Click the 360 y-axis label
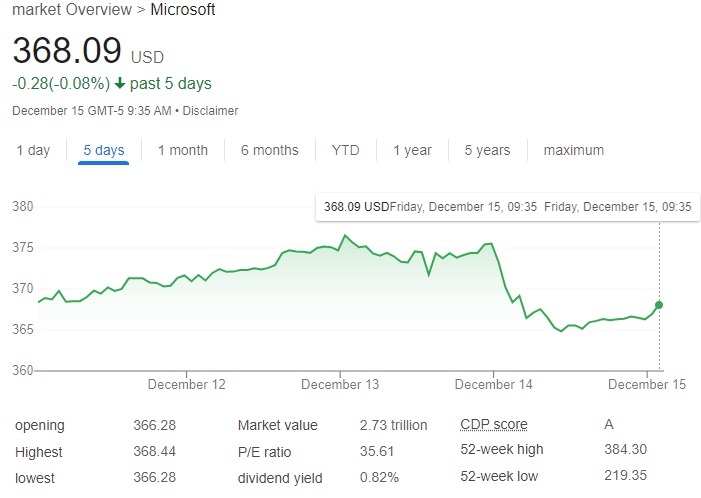The height and width of the screenshot is (498, 701). point(23,370)
